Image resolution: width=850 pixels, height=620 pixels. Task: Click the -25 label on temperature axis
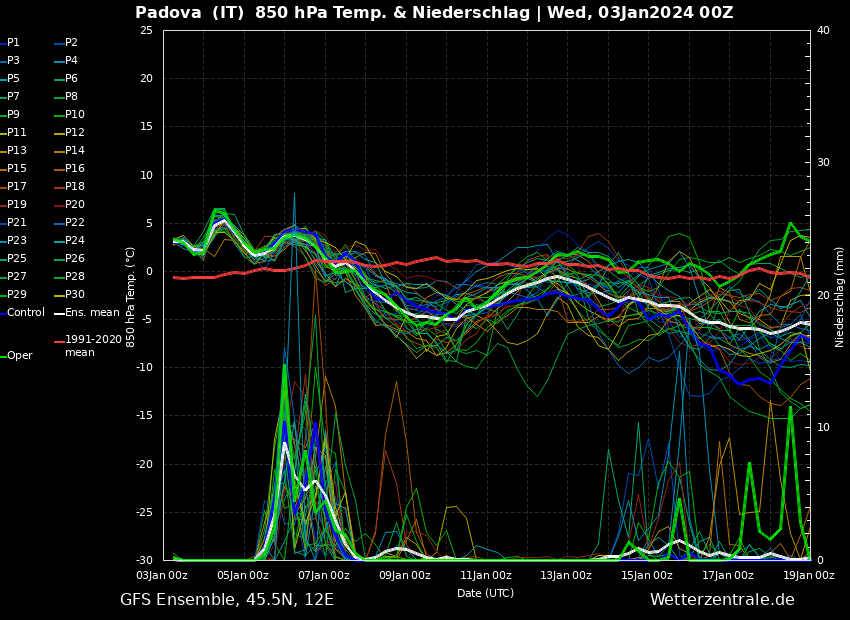pos(144,513)
